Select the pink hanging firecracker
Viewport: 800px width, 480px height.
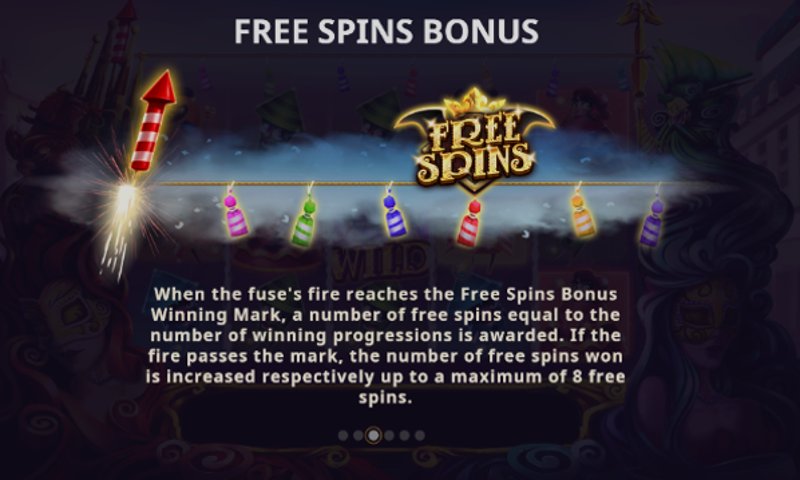pyautogui.click(x=235, y=214)
